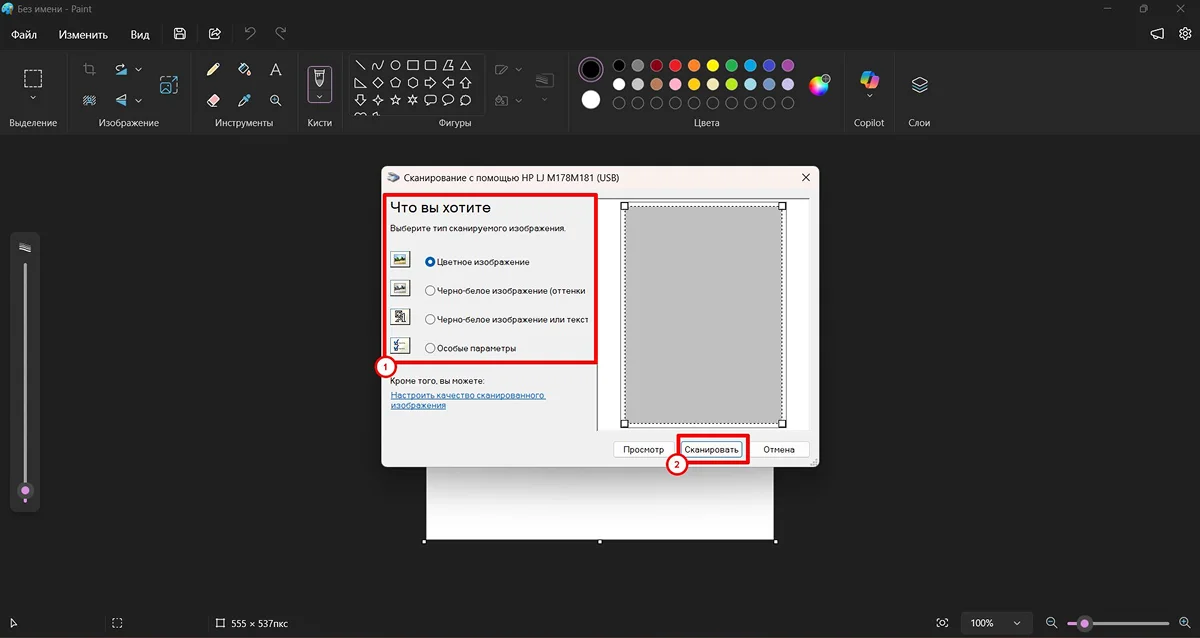
Task: Choose black-and-white image or text option
Action: point(430,320)
